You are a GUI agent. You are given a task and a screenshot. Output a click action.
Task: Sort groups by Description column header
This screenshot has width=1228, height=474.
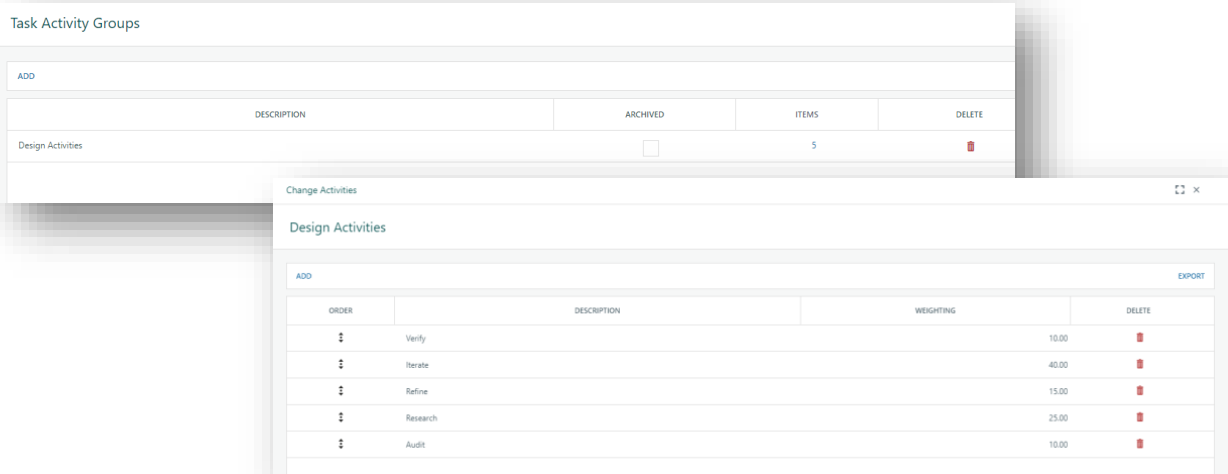click(280, 115)
